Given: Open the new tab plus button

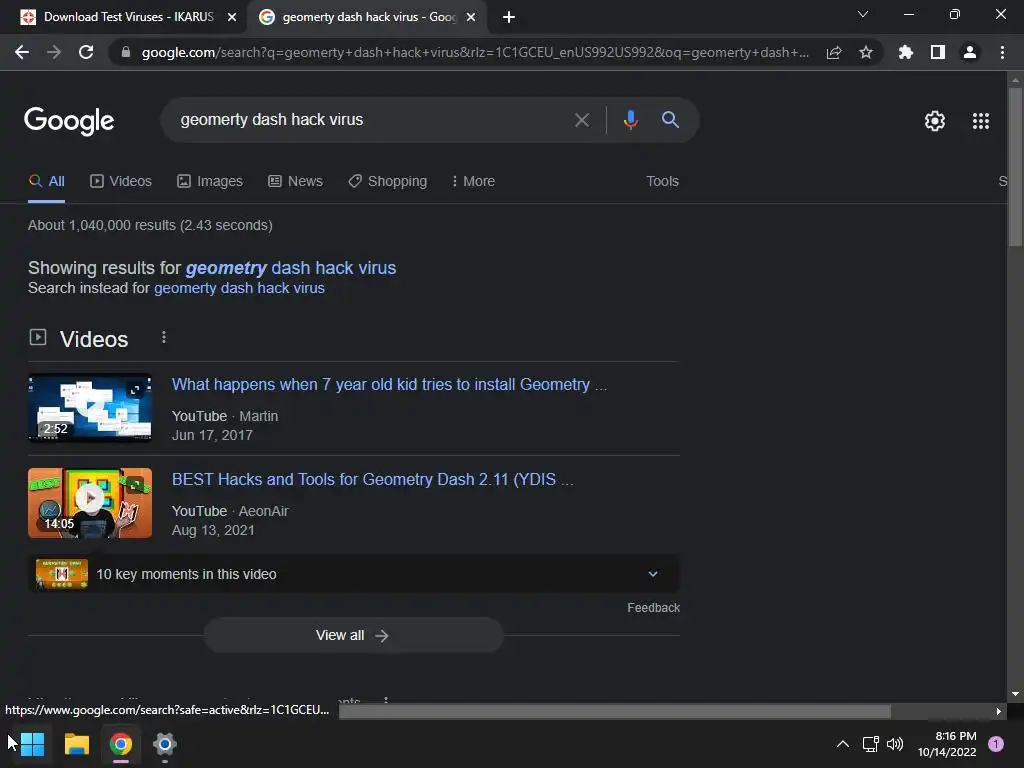Looking at the screenshot, I should pos(509,17).
